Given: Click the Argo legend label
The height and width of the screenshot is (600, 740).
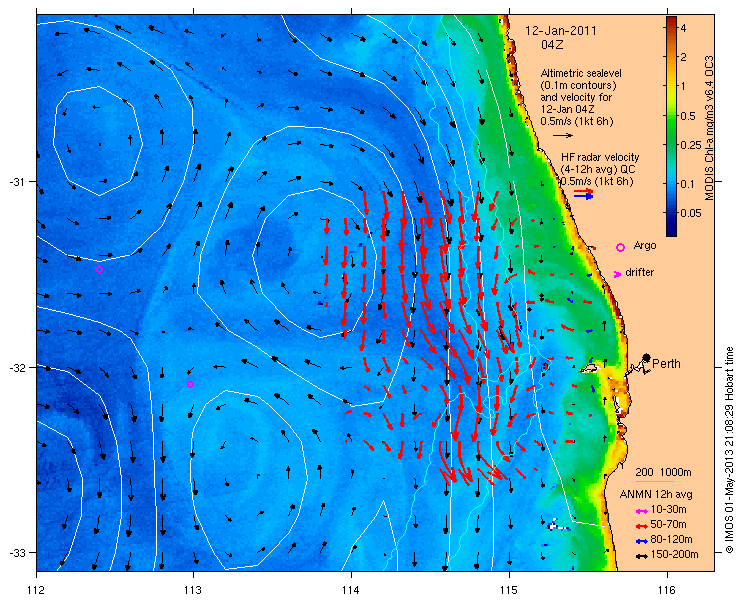Looking at the screenshot, I should click(x=645, y=245).
